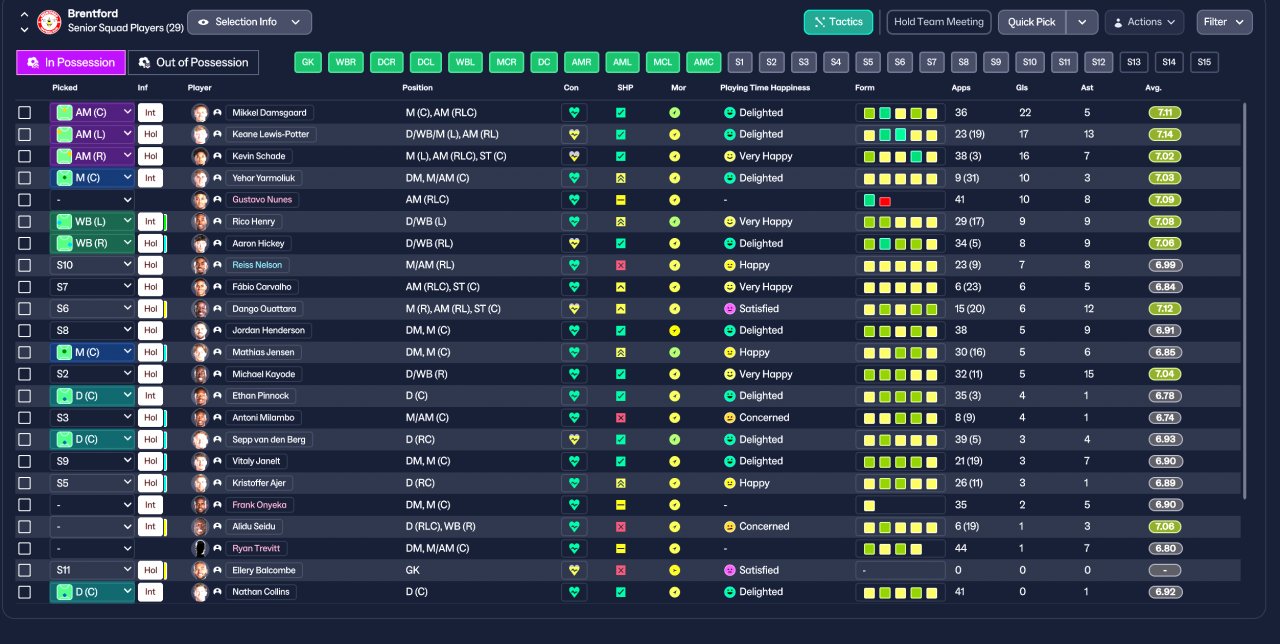Screen dimensions: 1280x644
Task: Click the role icon beside Nathan Collins's name
Action: (217, 592)
